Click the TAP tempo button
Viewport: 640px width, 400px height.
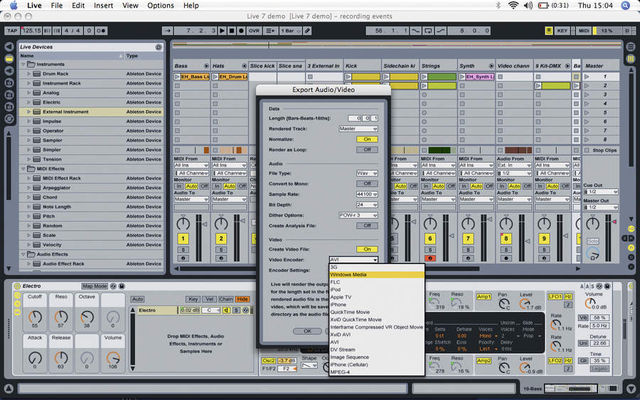(x=12, y=31)
